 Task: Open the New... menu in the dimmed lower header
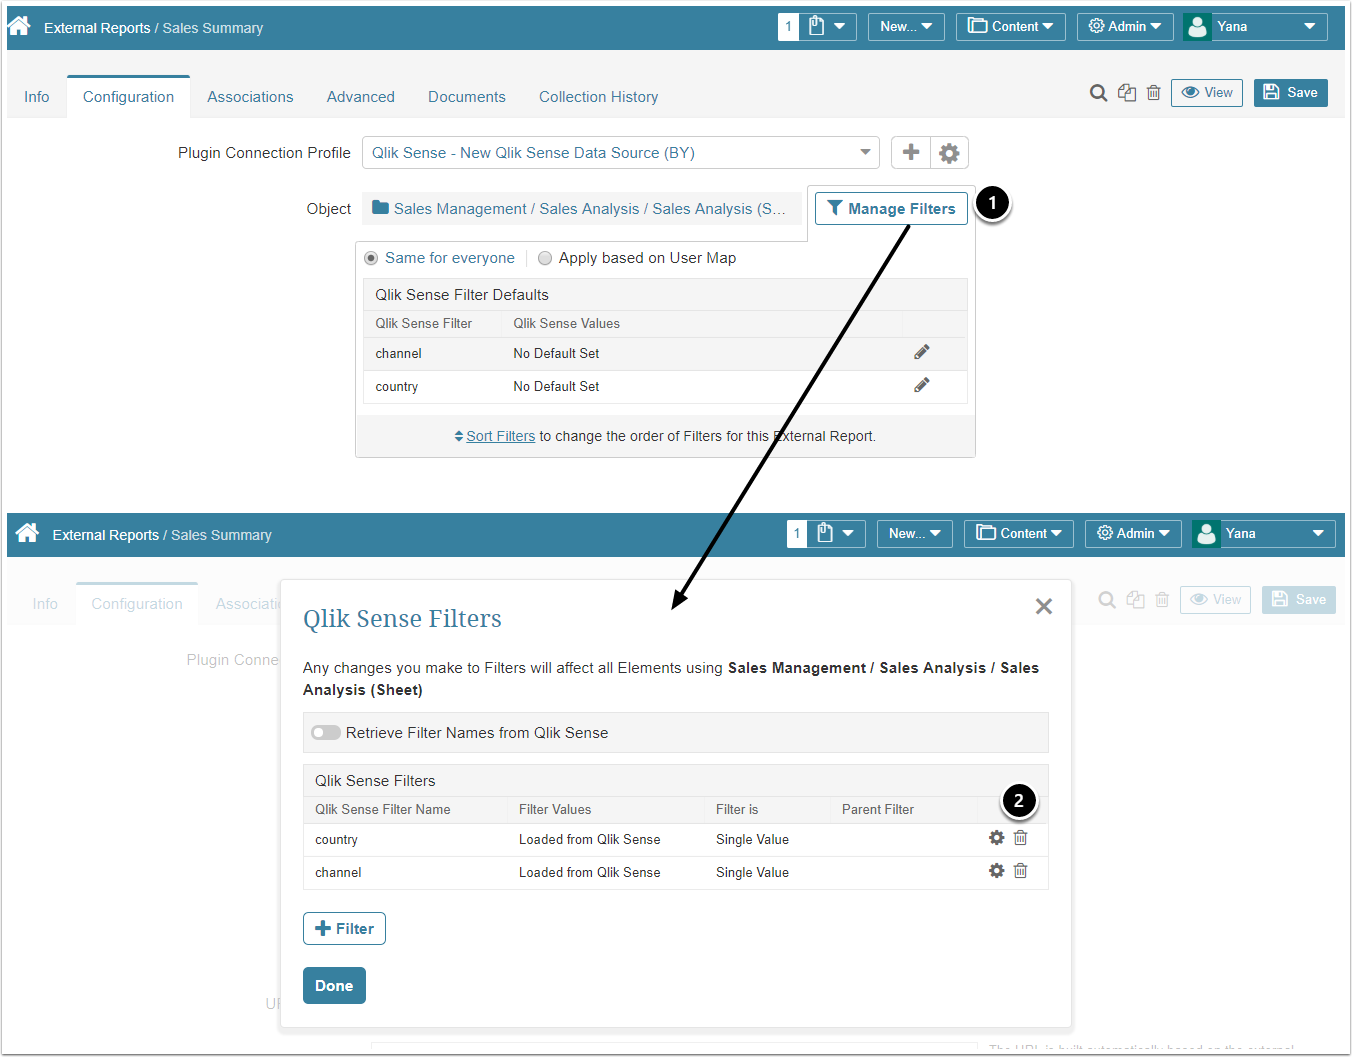[914, 534]
